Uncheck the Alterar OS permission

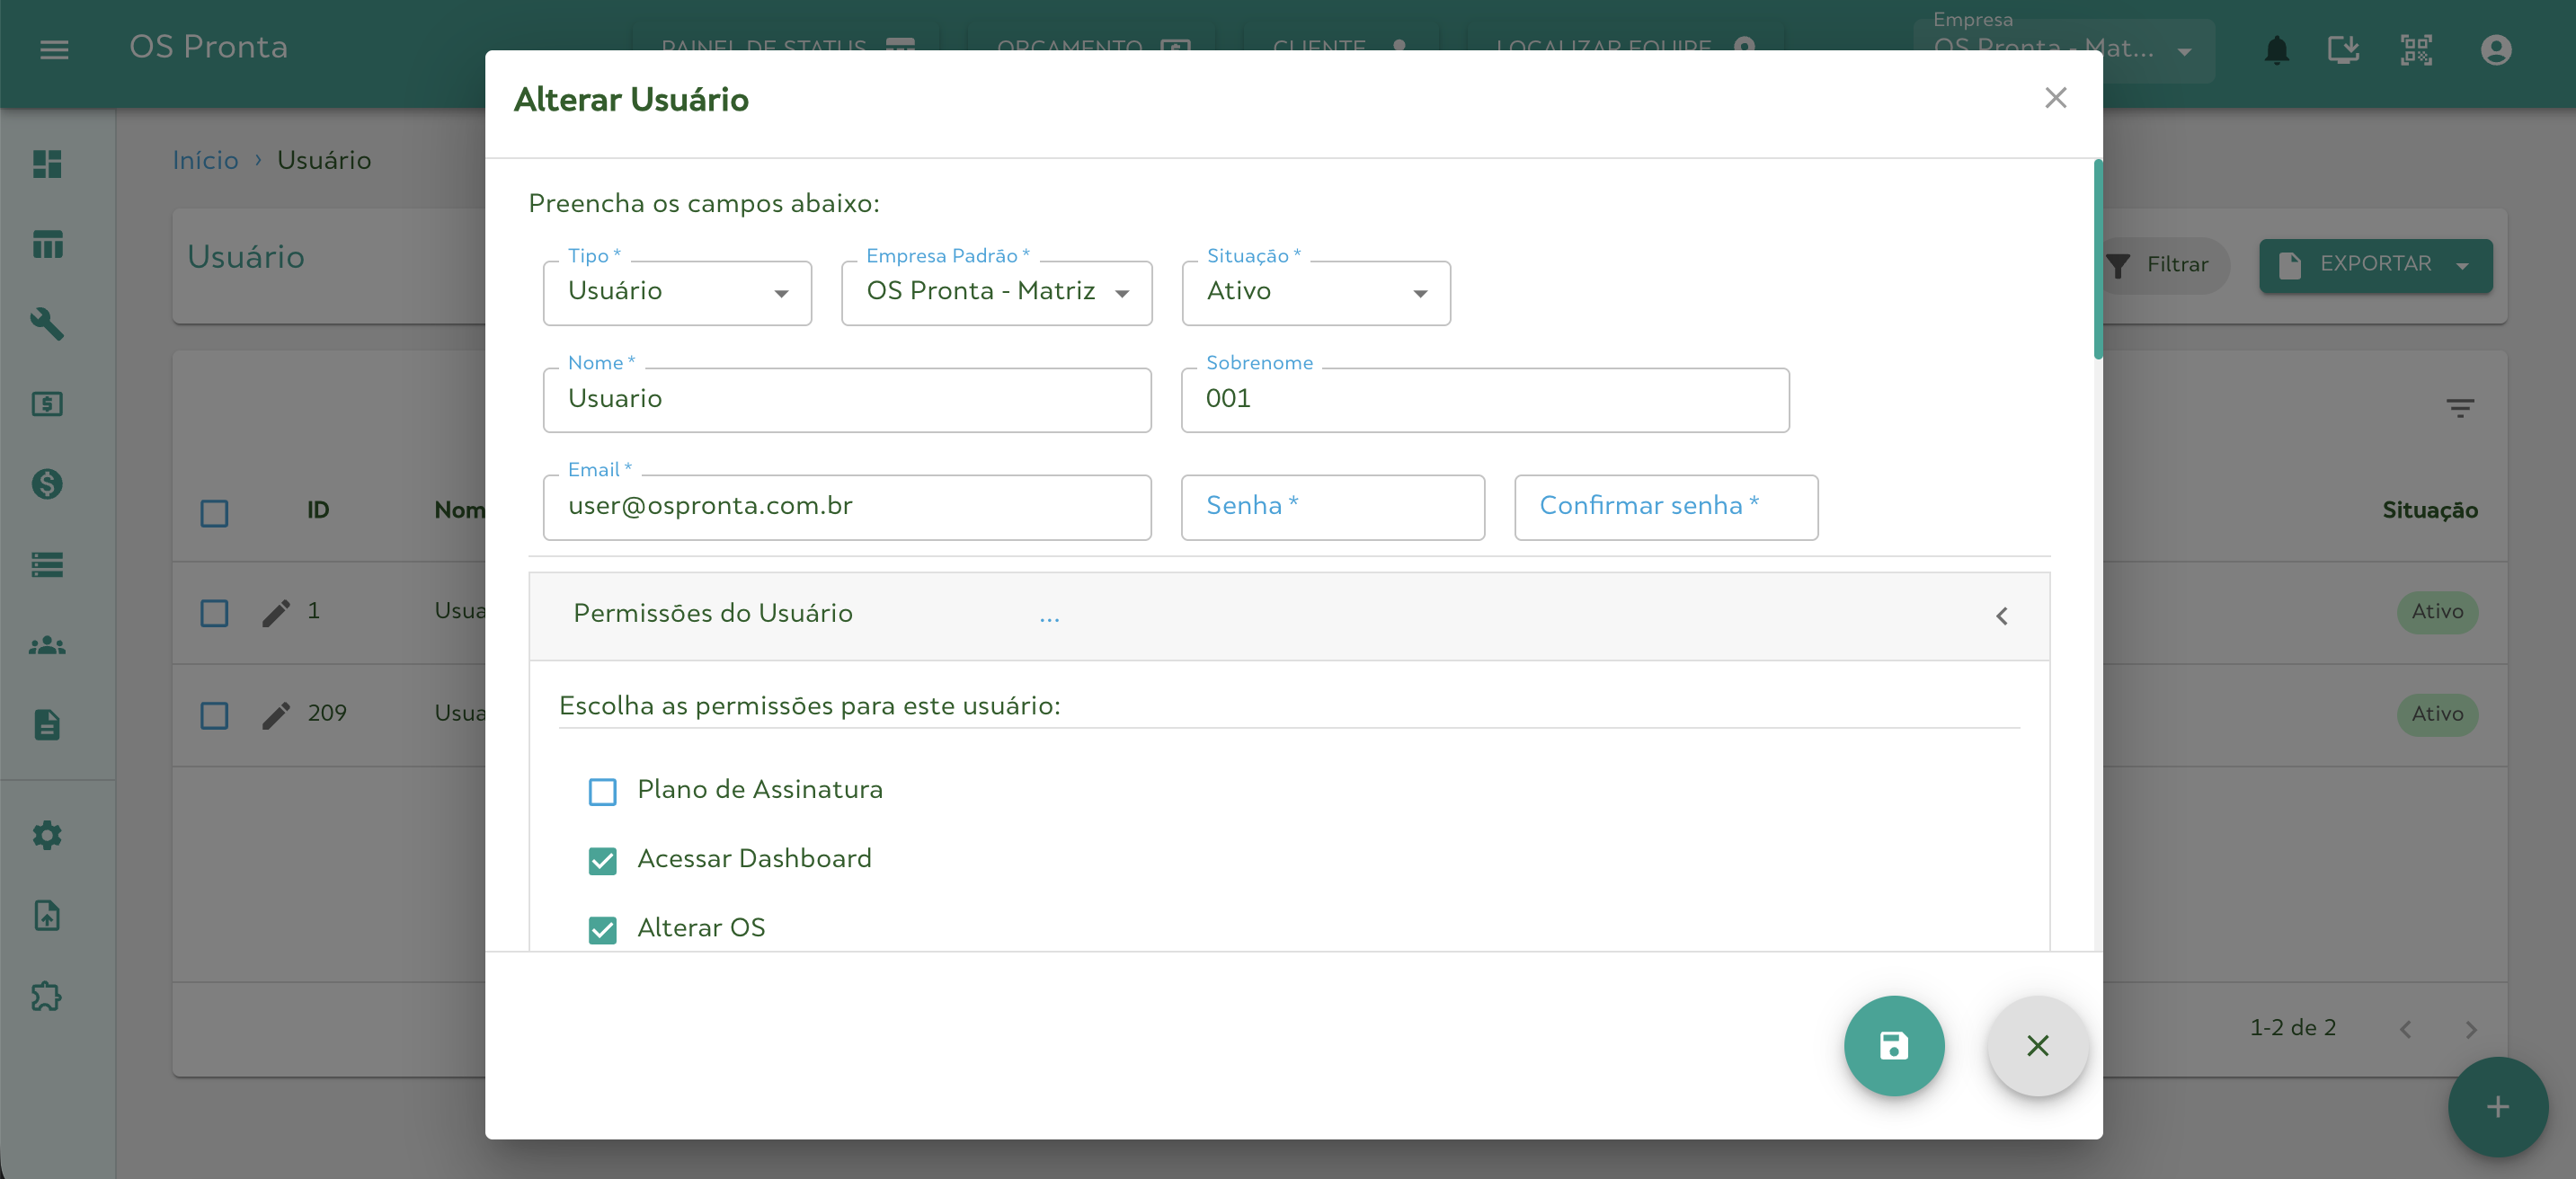[x=602, y=929]
